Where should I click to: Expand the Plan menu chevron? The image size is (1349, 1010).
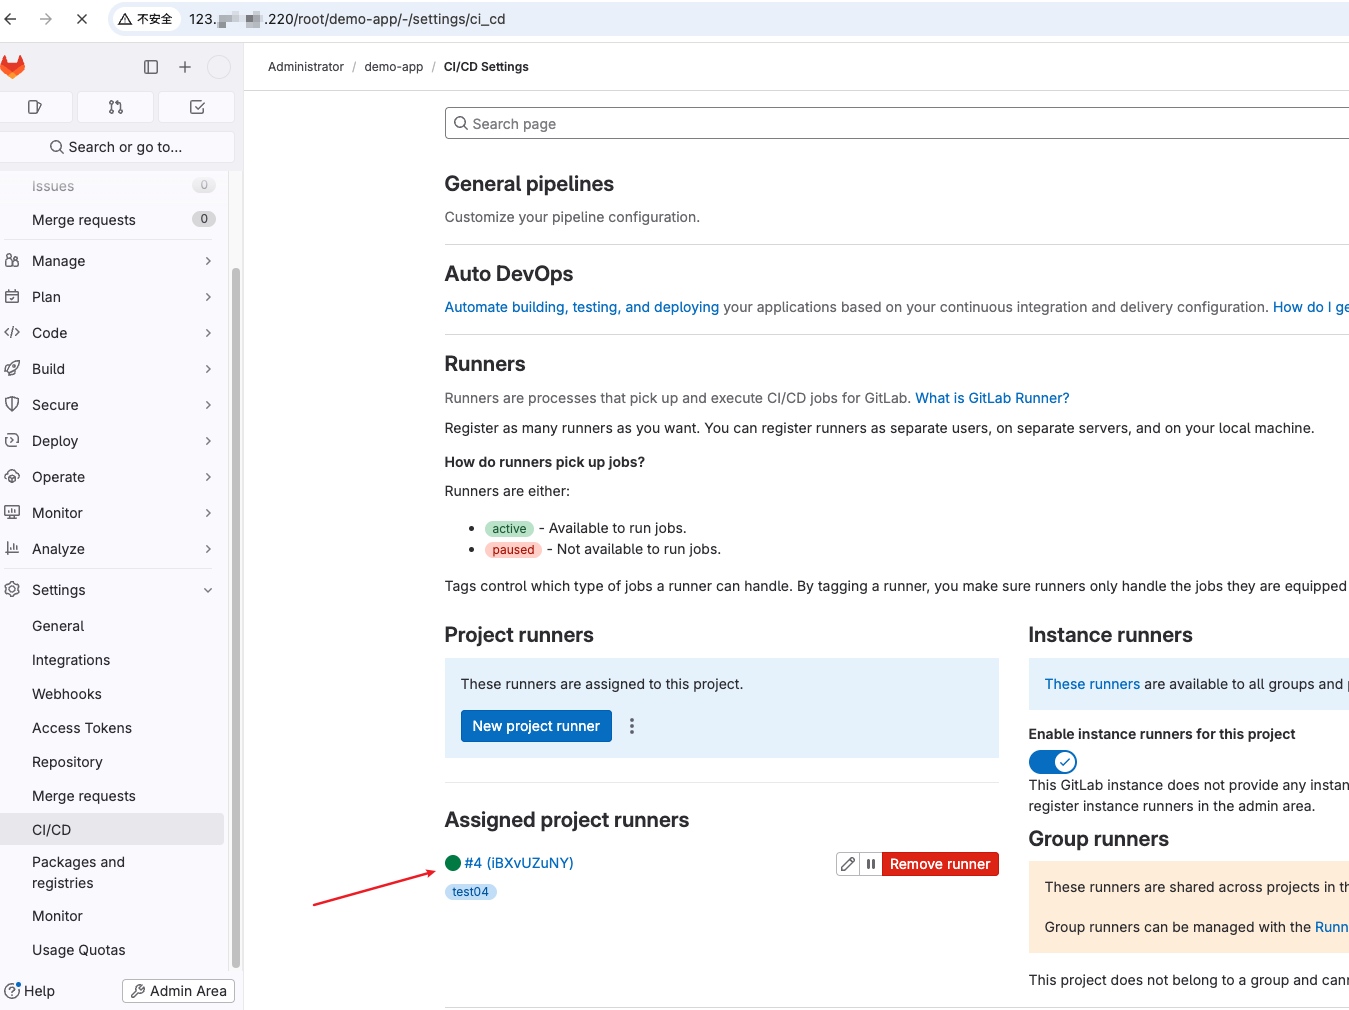(x=208, y=297)
